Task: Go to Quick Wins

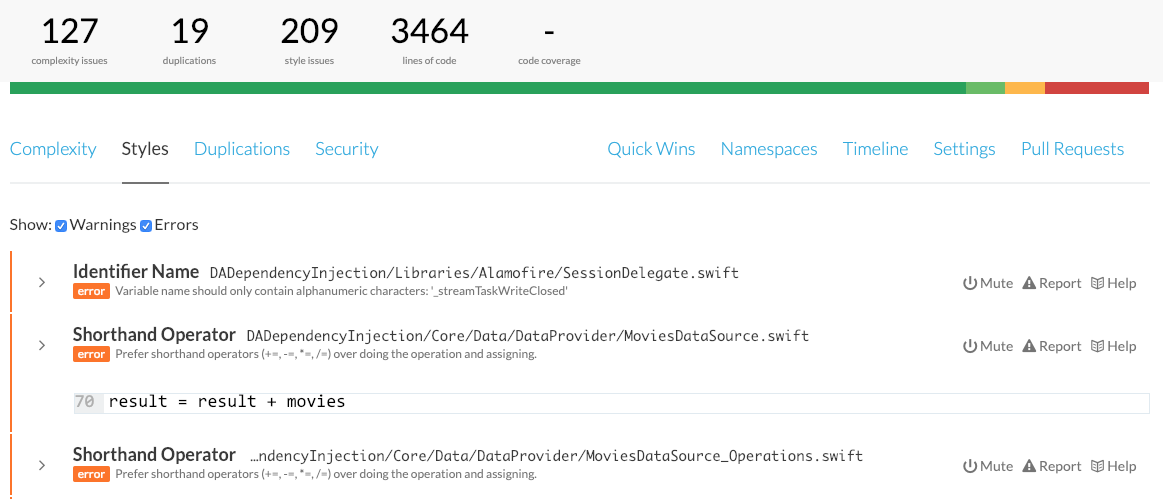Action: tap(651, 149)
